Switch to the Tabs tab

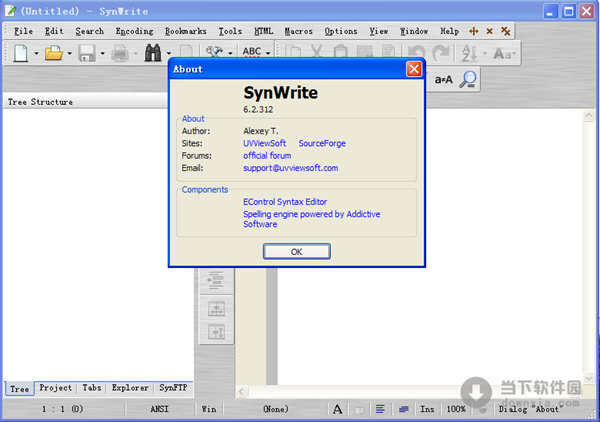click(92, 388)
